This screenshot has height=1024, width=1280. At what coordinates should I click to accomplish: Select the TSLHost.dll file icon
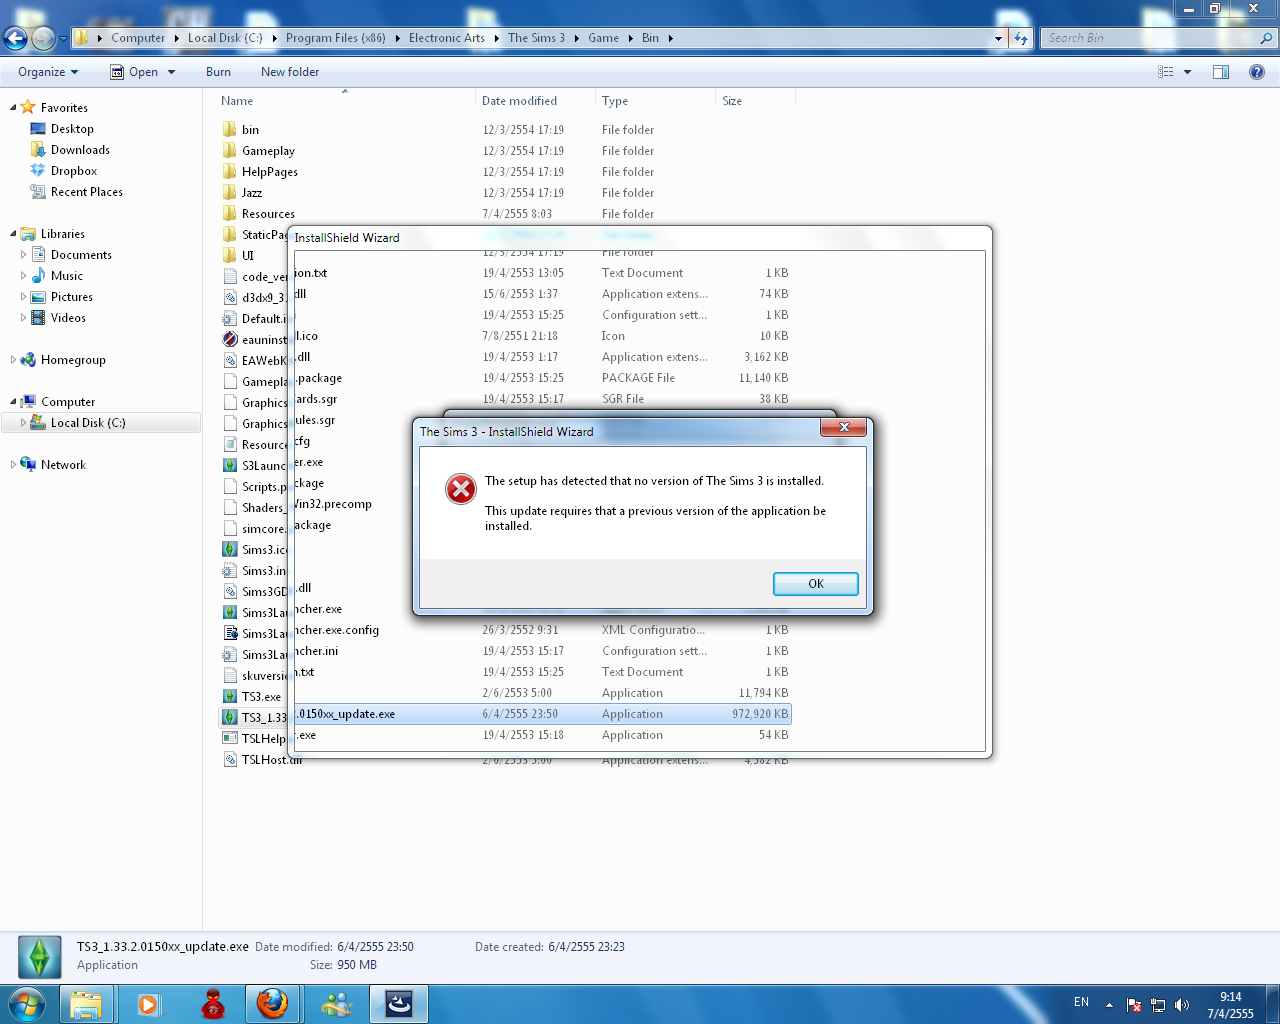230,760
